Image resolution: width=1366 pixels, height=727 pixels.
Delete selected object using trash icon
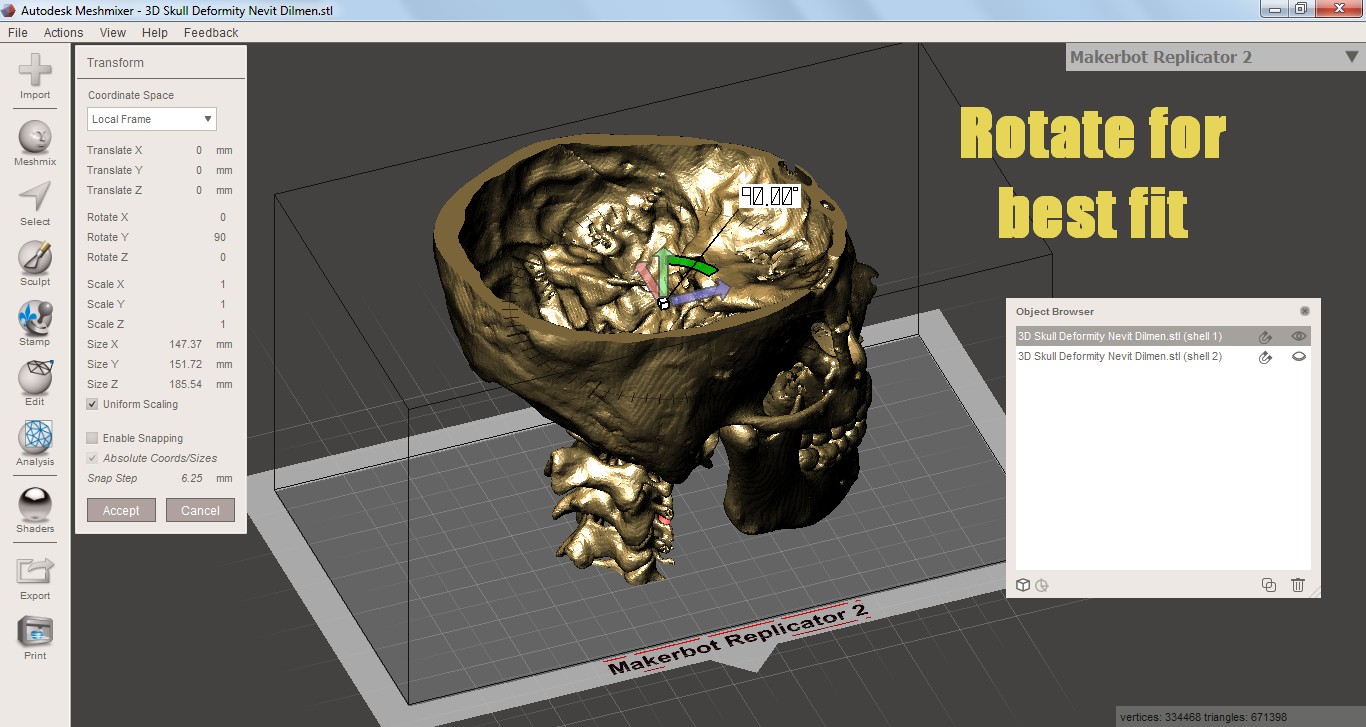[x=1297, y=585]
